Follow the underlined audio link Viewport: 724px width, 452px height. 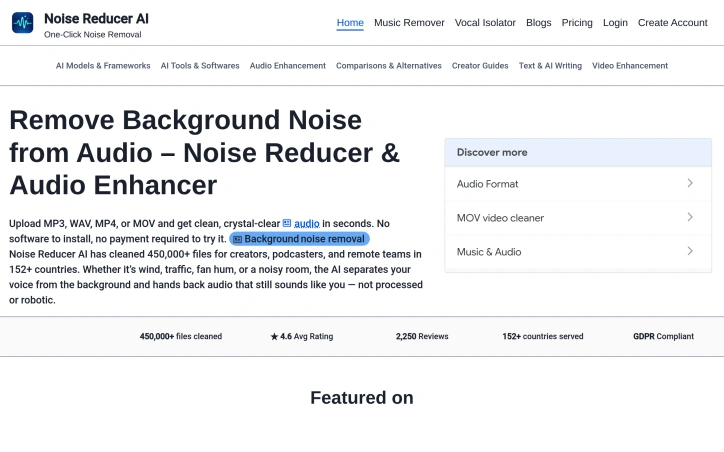[x=307, y=223]
